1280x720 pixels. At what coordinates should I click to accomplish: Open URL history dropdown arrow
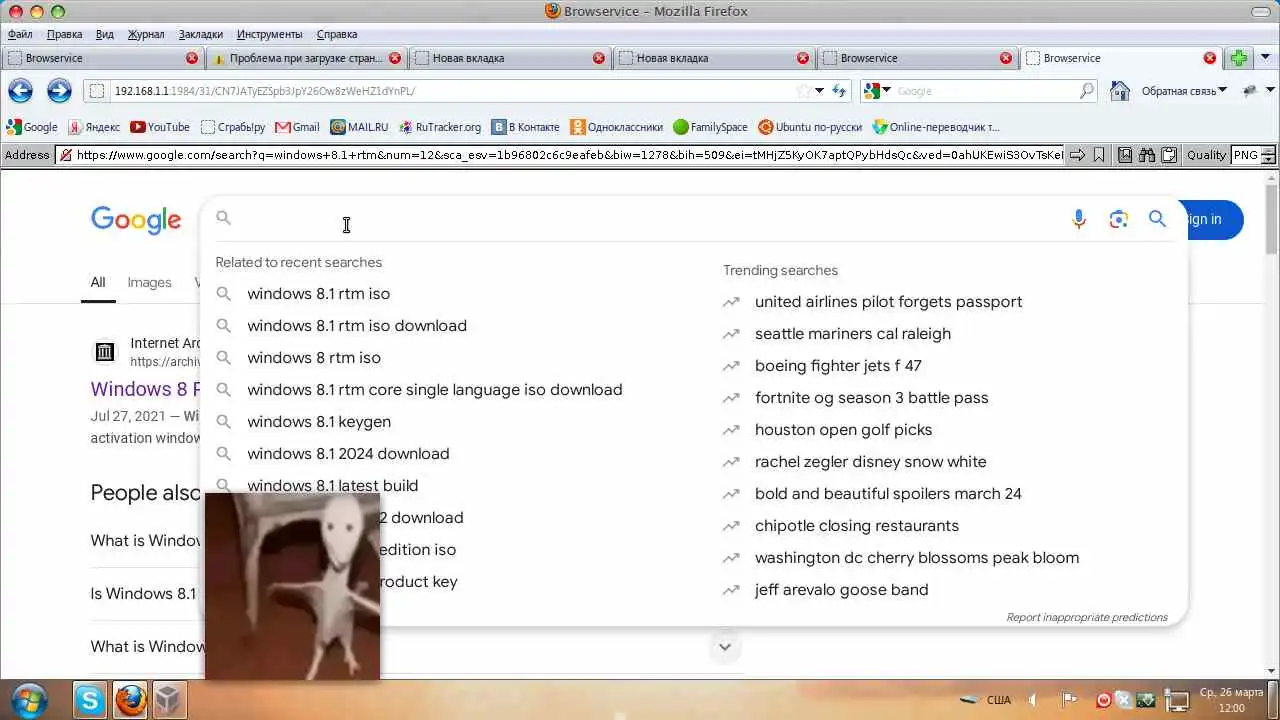click(x=820, y=91)
